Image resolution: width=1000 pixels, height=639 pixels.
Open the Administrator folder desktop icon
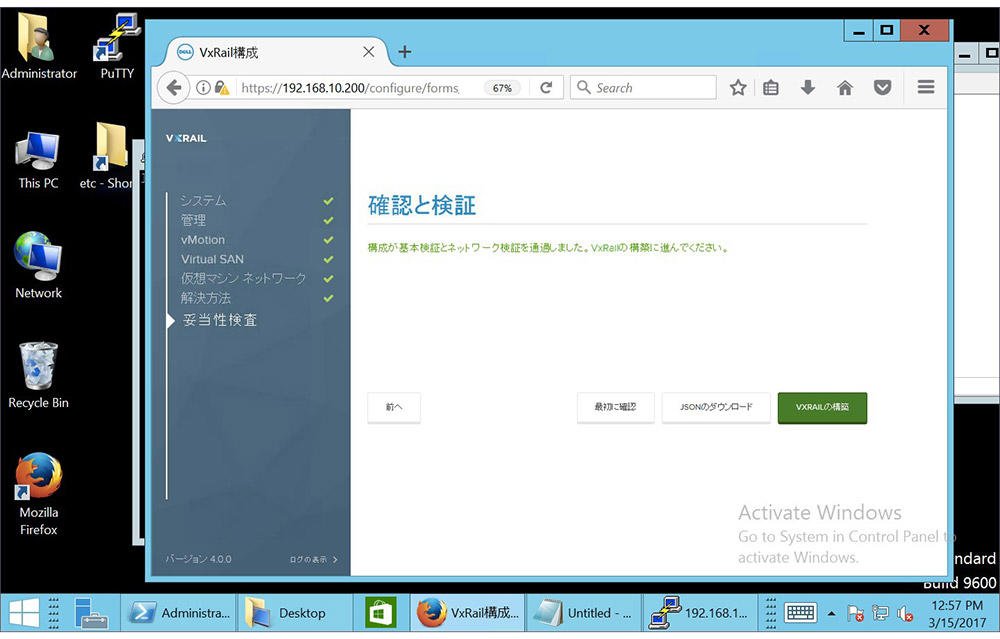pyautogui.click(x=39, y=46)
